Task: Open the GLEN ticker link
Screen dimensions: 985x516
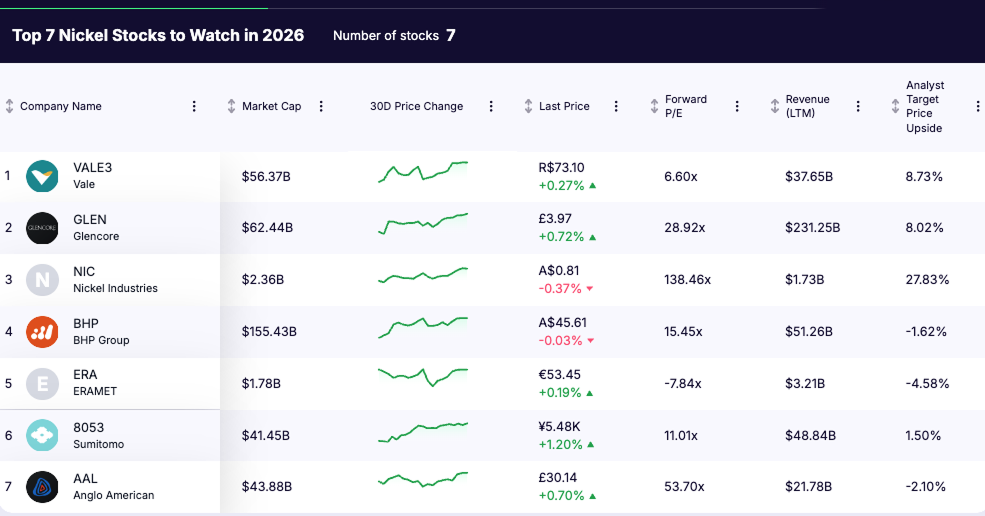Action: click(90, 219)
